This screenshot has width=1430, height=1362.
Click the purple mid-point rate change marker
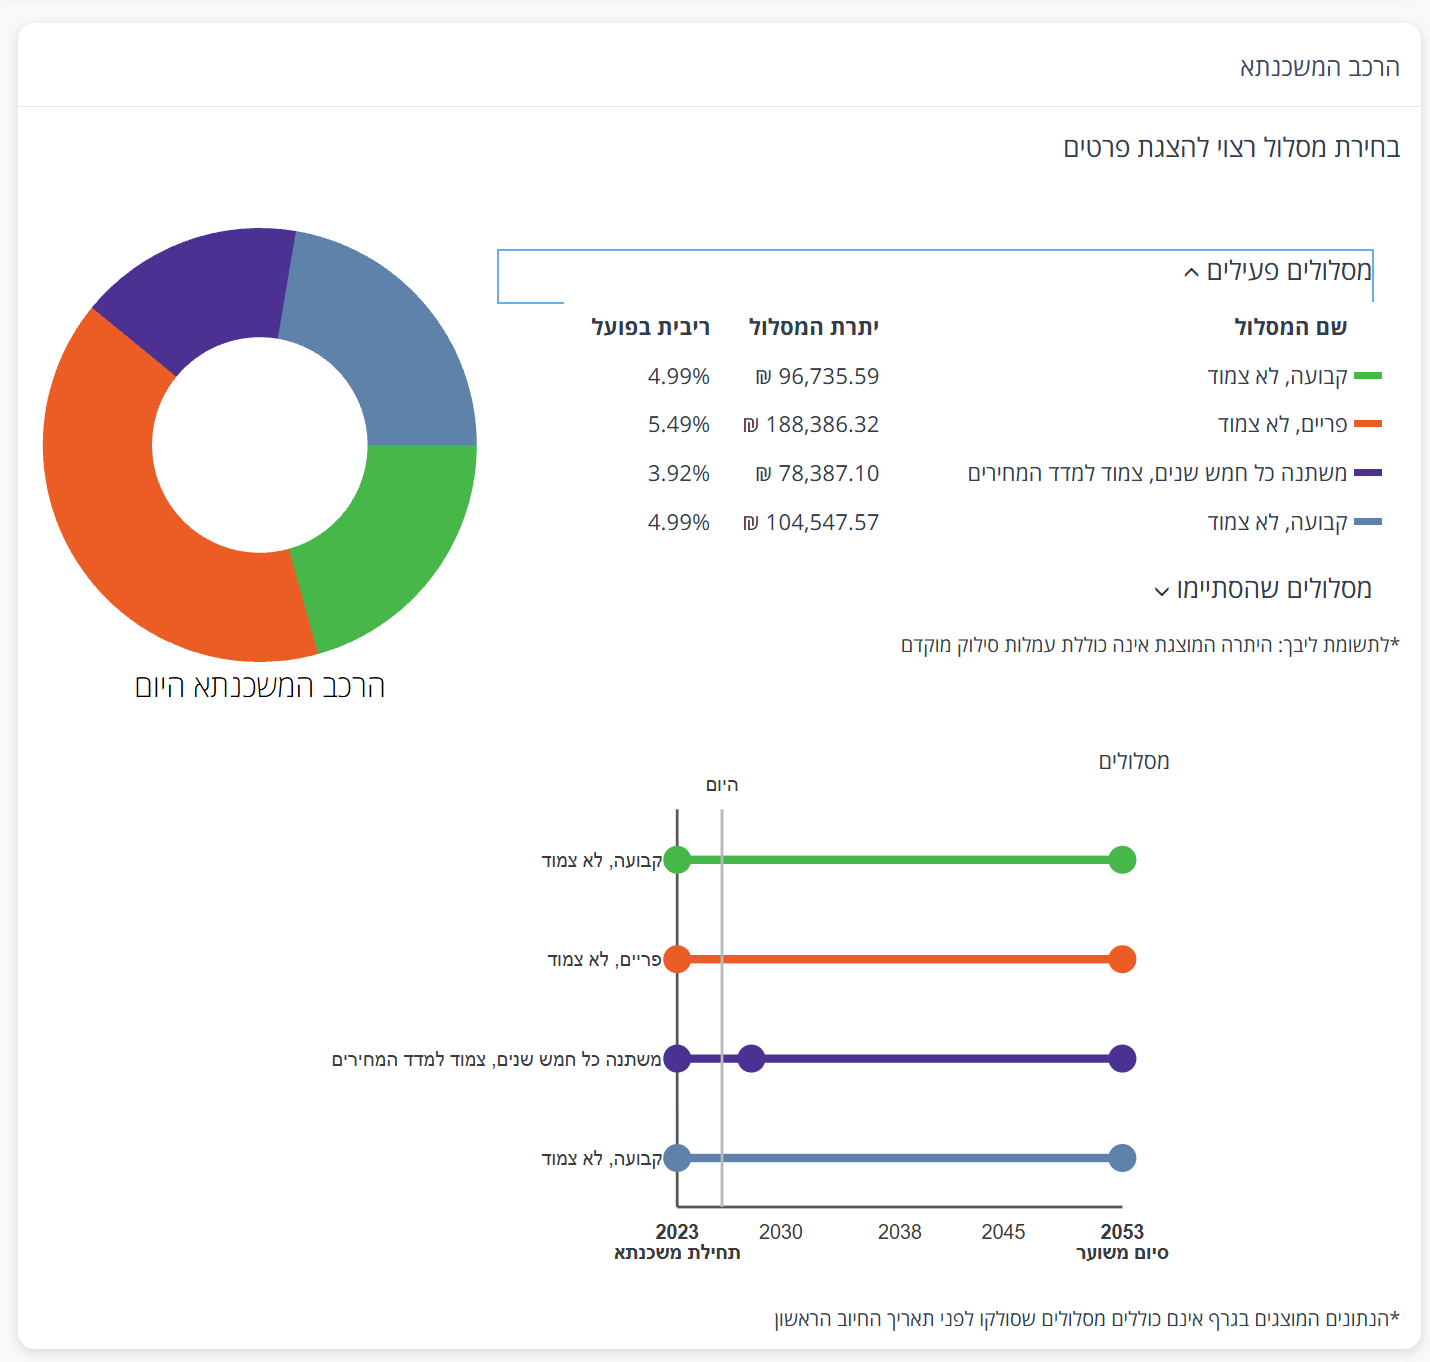[x=751, y=1059]
